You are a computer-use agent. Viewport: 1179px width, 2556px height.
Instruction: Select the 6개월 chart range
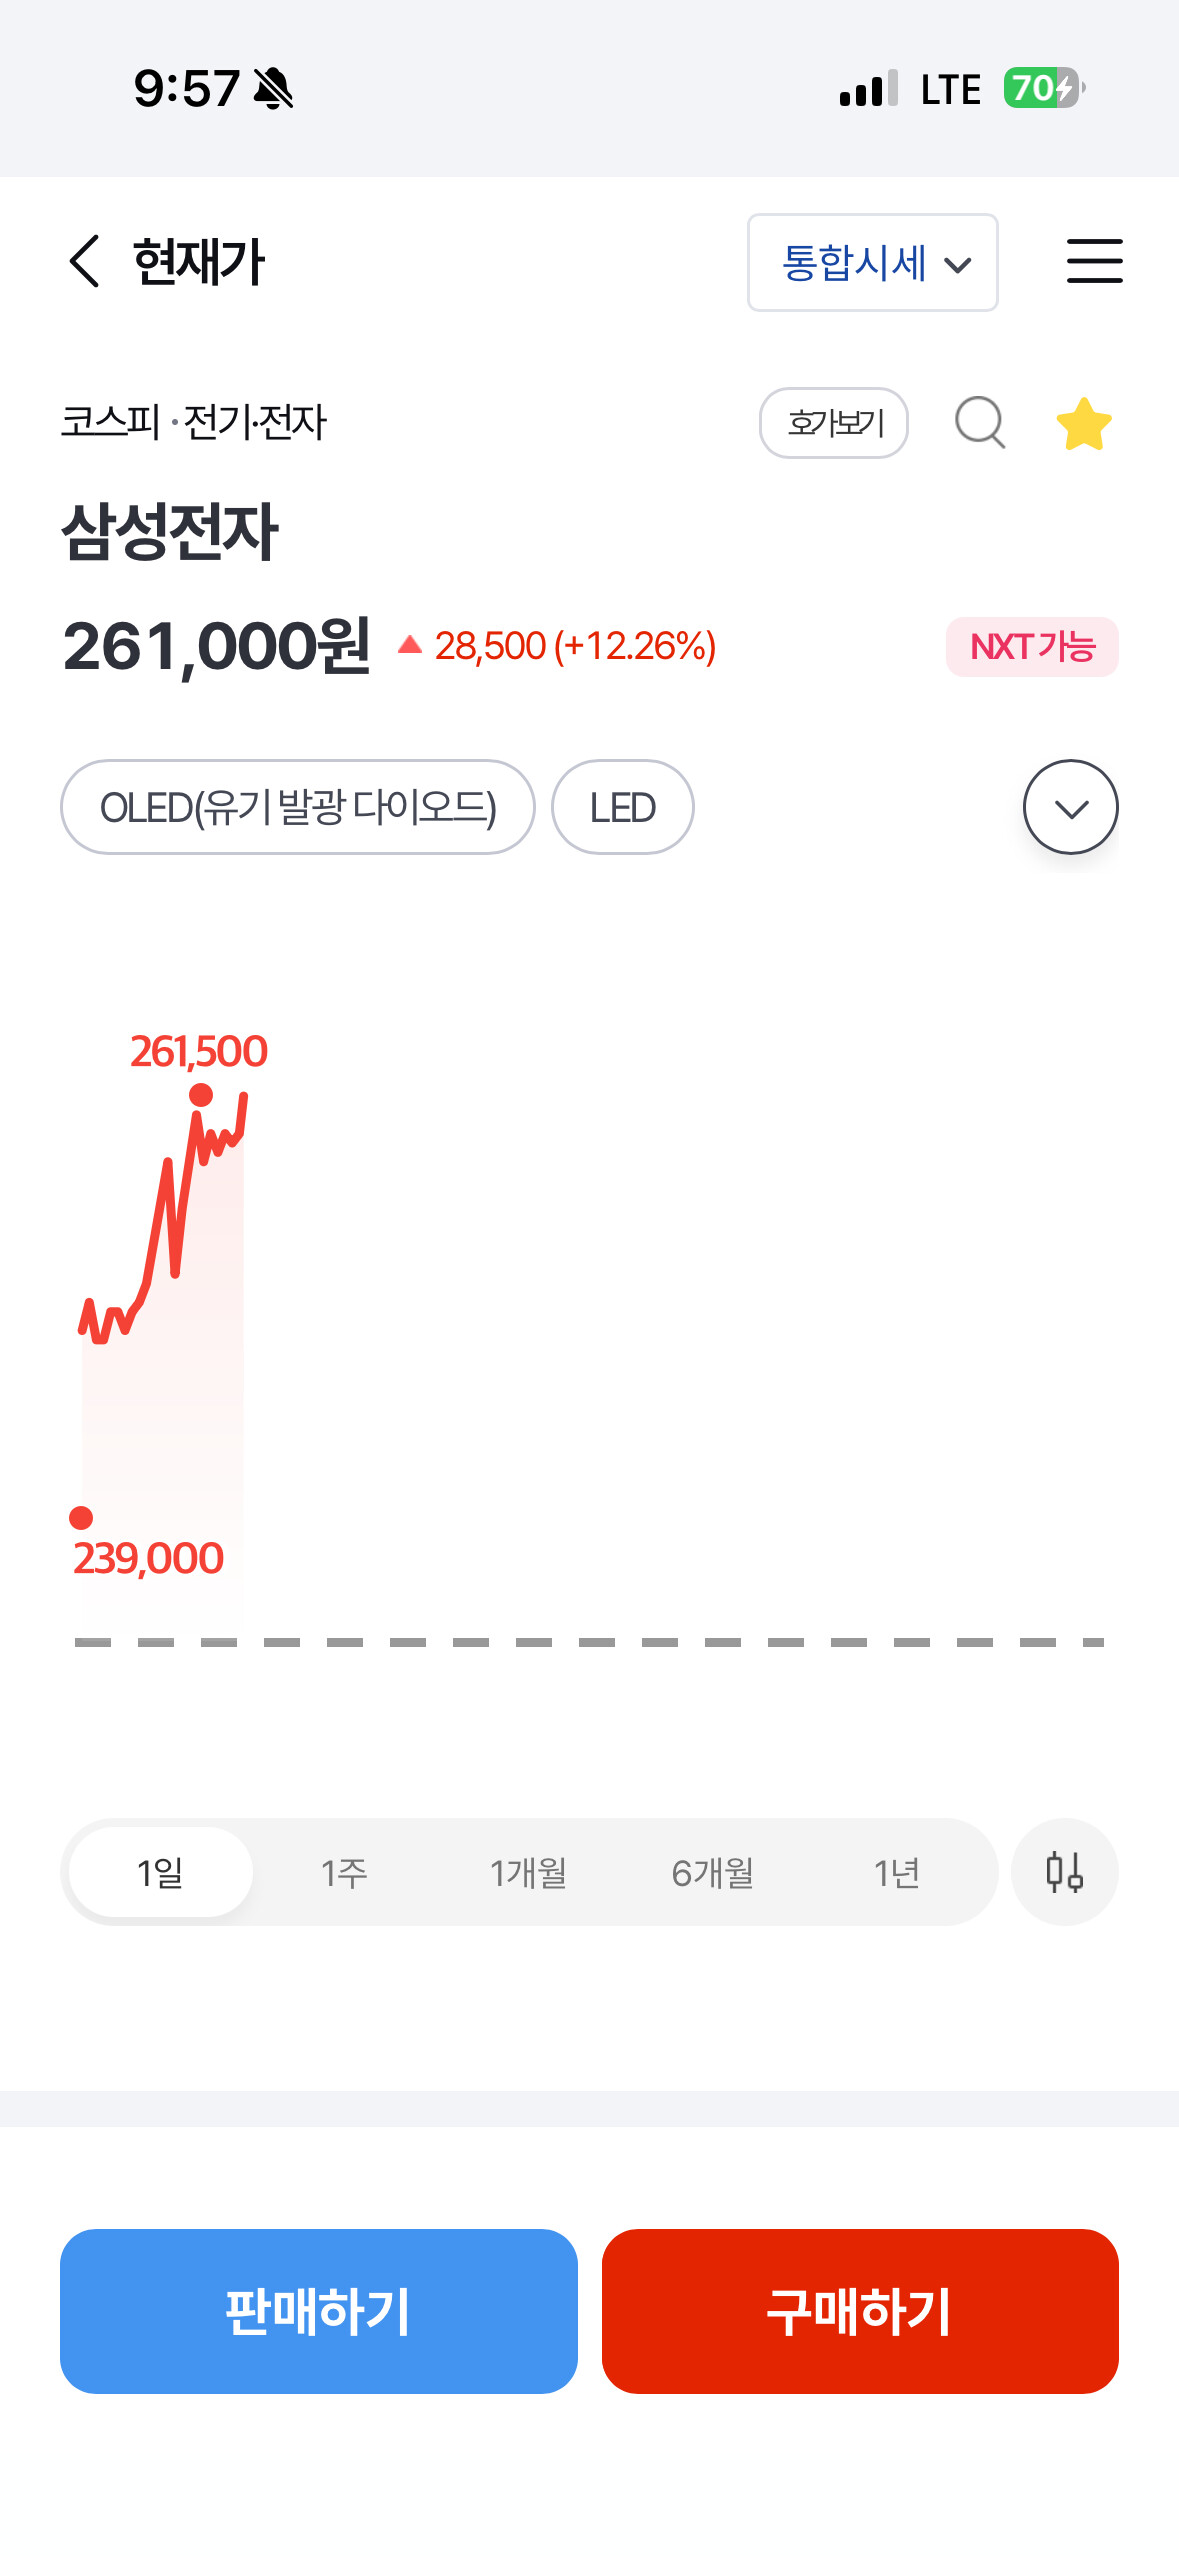712,1872
